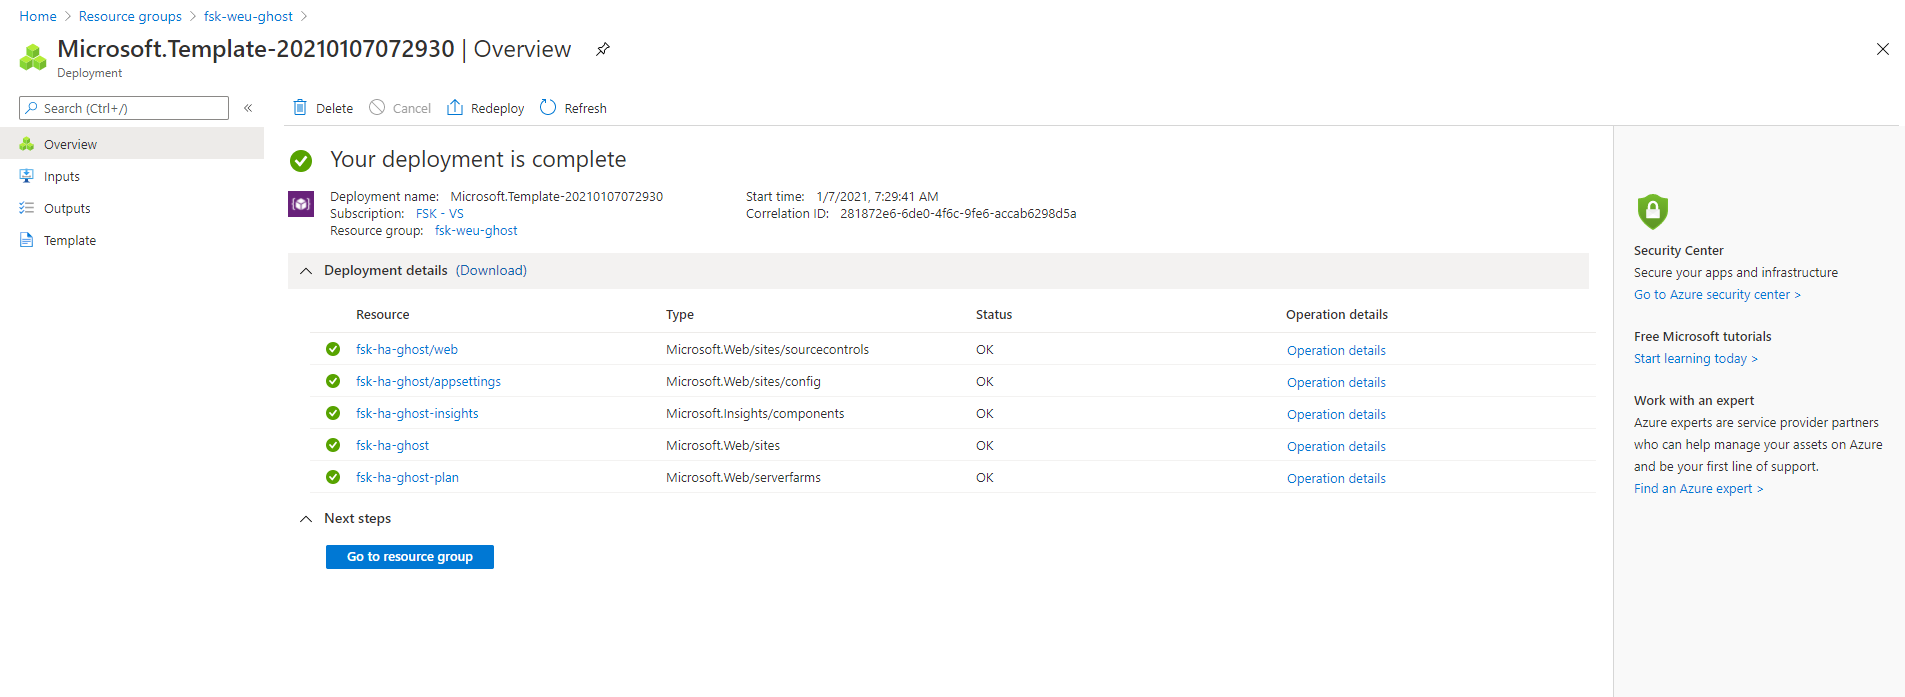Image resolution: width=1905 pixels, height=697 pixels.
Task: Go to Resource groups breadcrumb
Action: tap(130, 17)
